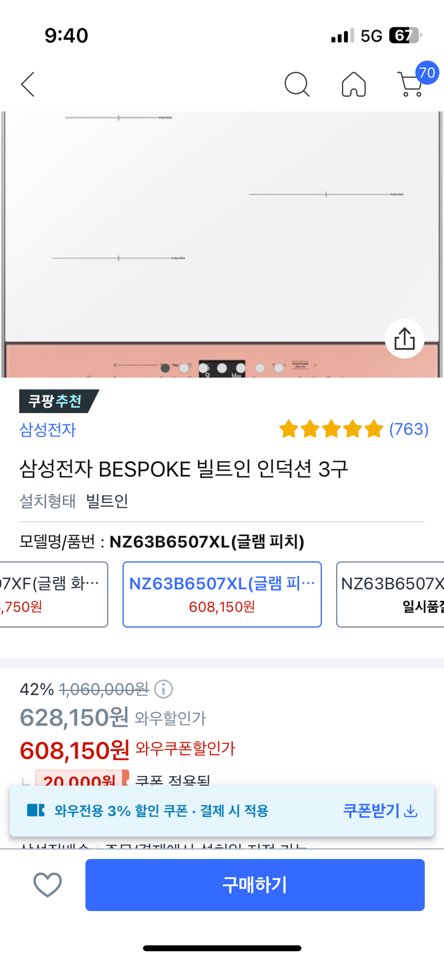Tap the five-star rating display
The width and height of the screenshot is (444, 961).
click(331, 429)
